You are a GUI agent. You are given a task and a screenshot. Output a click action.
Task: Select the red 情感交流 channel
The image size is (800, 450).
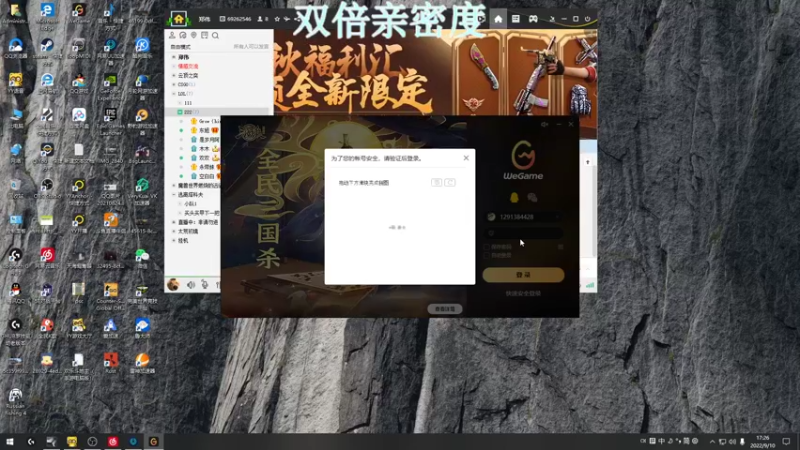188,66
